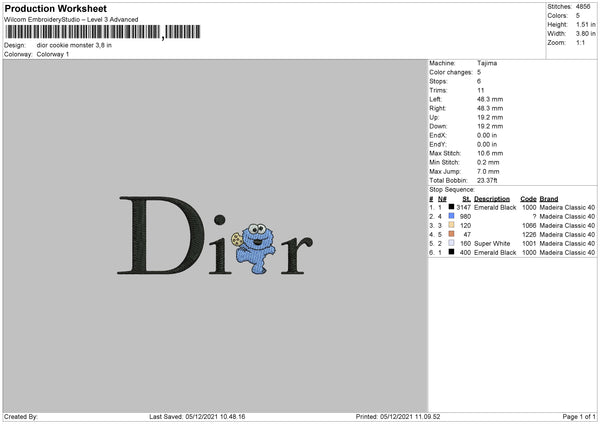
Task: Click the Machine value Tajima
Action: [x=487, y=63]
